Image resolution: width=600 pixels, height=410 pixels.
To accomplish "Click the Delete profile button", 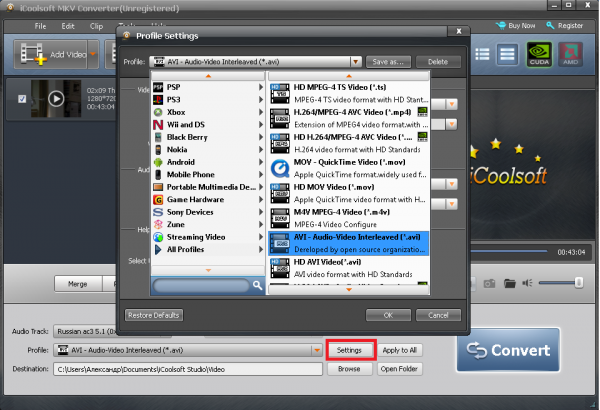I will point(438,62).
